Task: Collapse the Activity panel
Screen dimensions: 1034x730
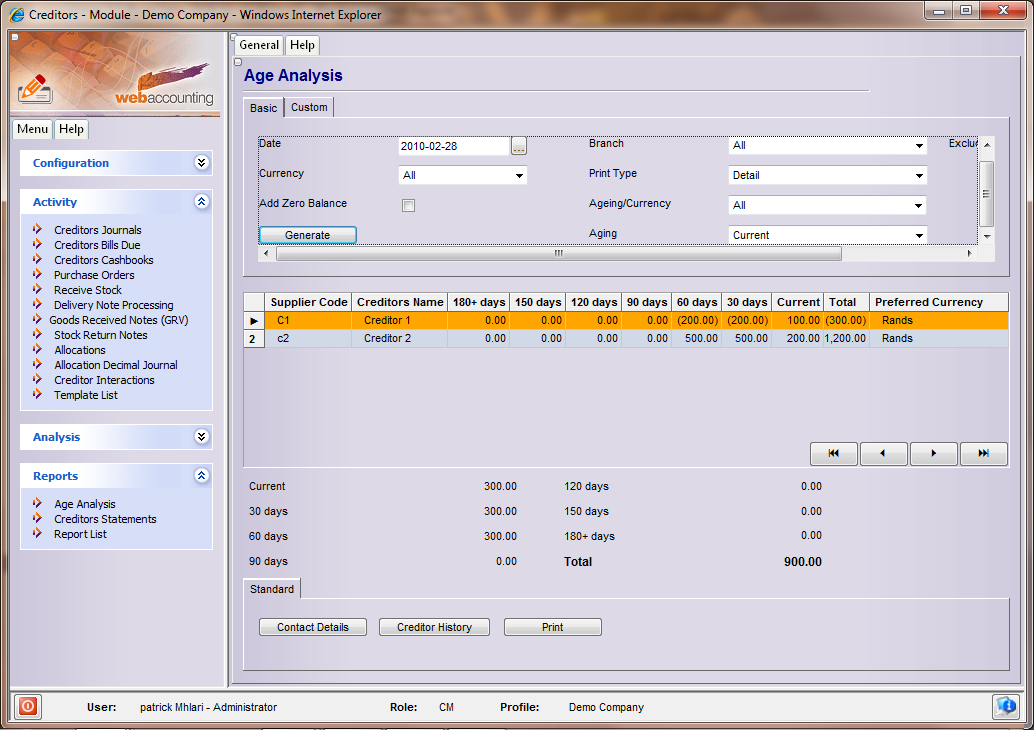Action: (202, 202)
